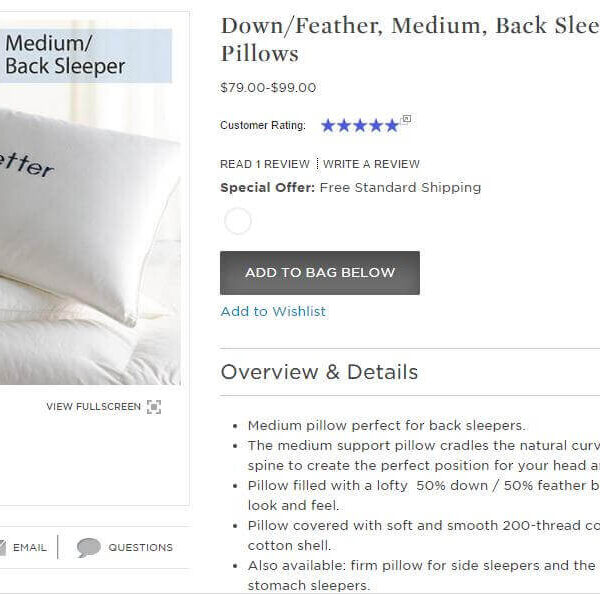Screen dimensions: 600x594
Task: Click the Write a Review link
Action: (x=371, y=164)
